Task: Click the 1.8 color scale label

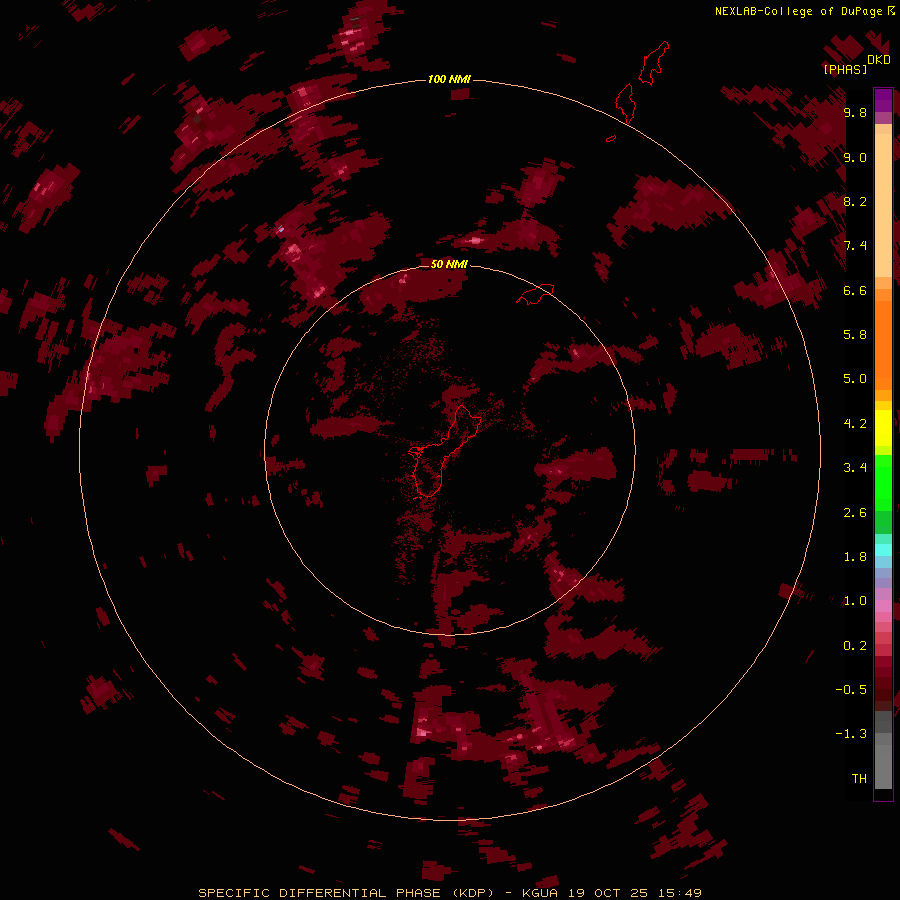Action: pos(855,557)
